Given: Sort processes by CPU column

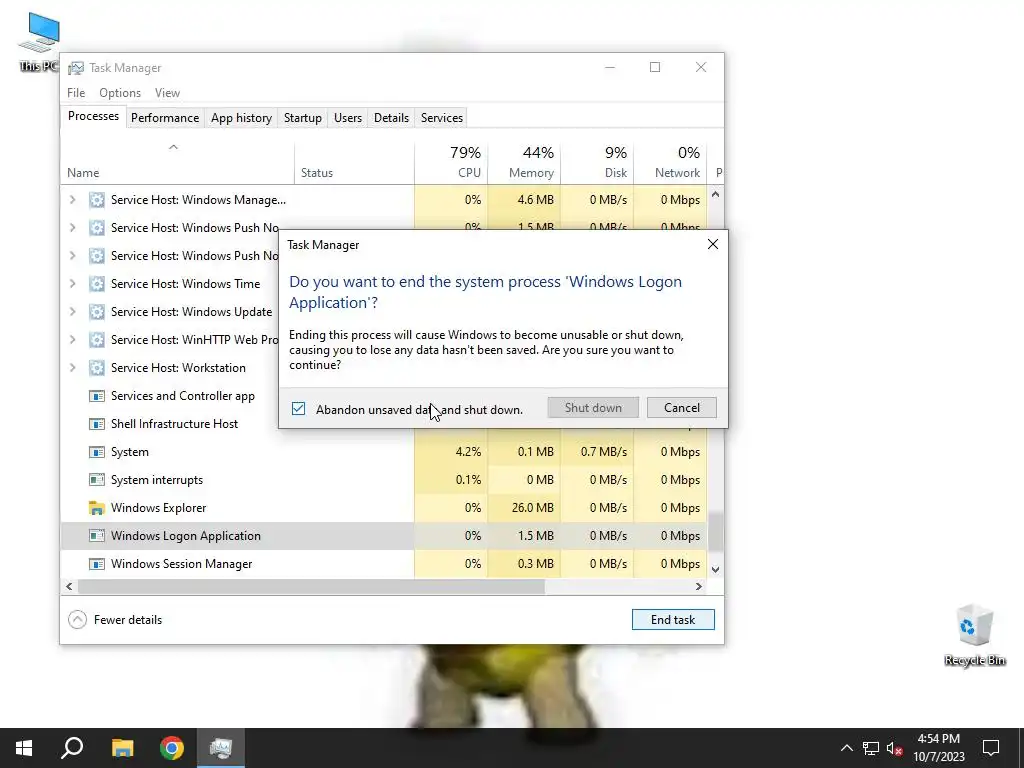Looking at the screenshot, I should point(451,162).
